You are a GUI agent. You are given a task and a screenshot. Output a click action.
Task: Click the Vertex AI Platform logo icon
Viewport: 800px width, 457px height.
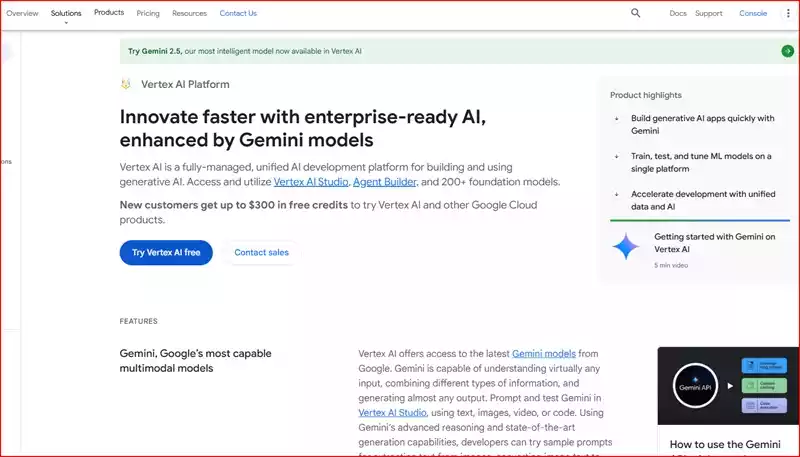126,84
